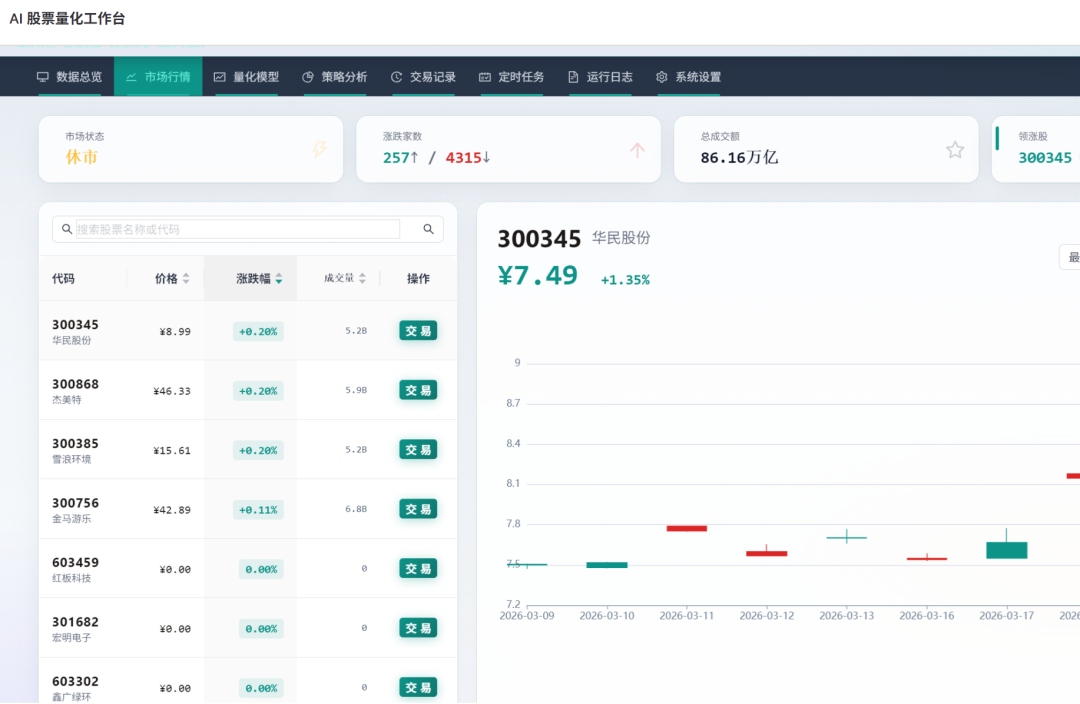
Task: Click the 2026-03-13 candlestick
Action: [847, 537]
